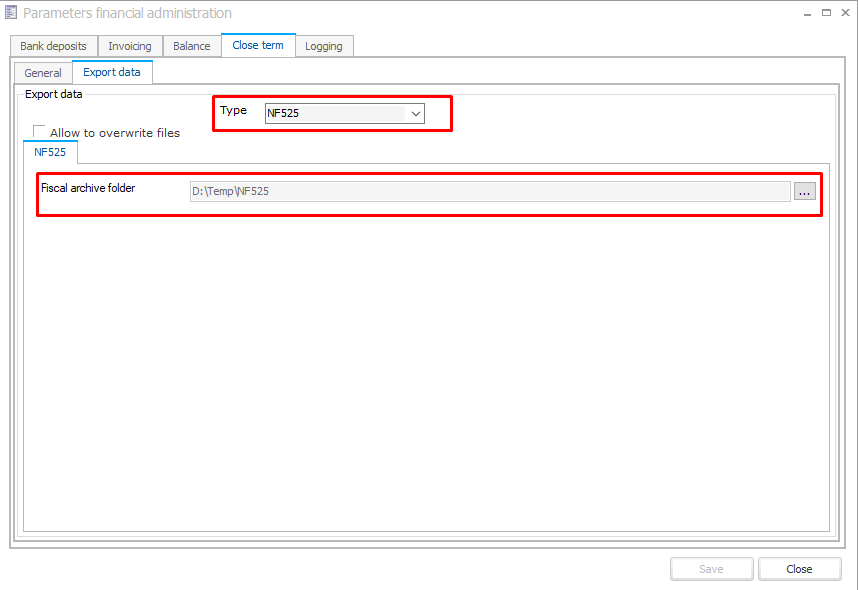Open the Logging tab
The width and height of the screenshot is (858, 590).
pos(324,46)
